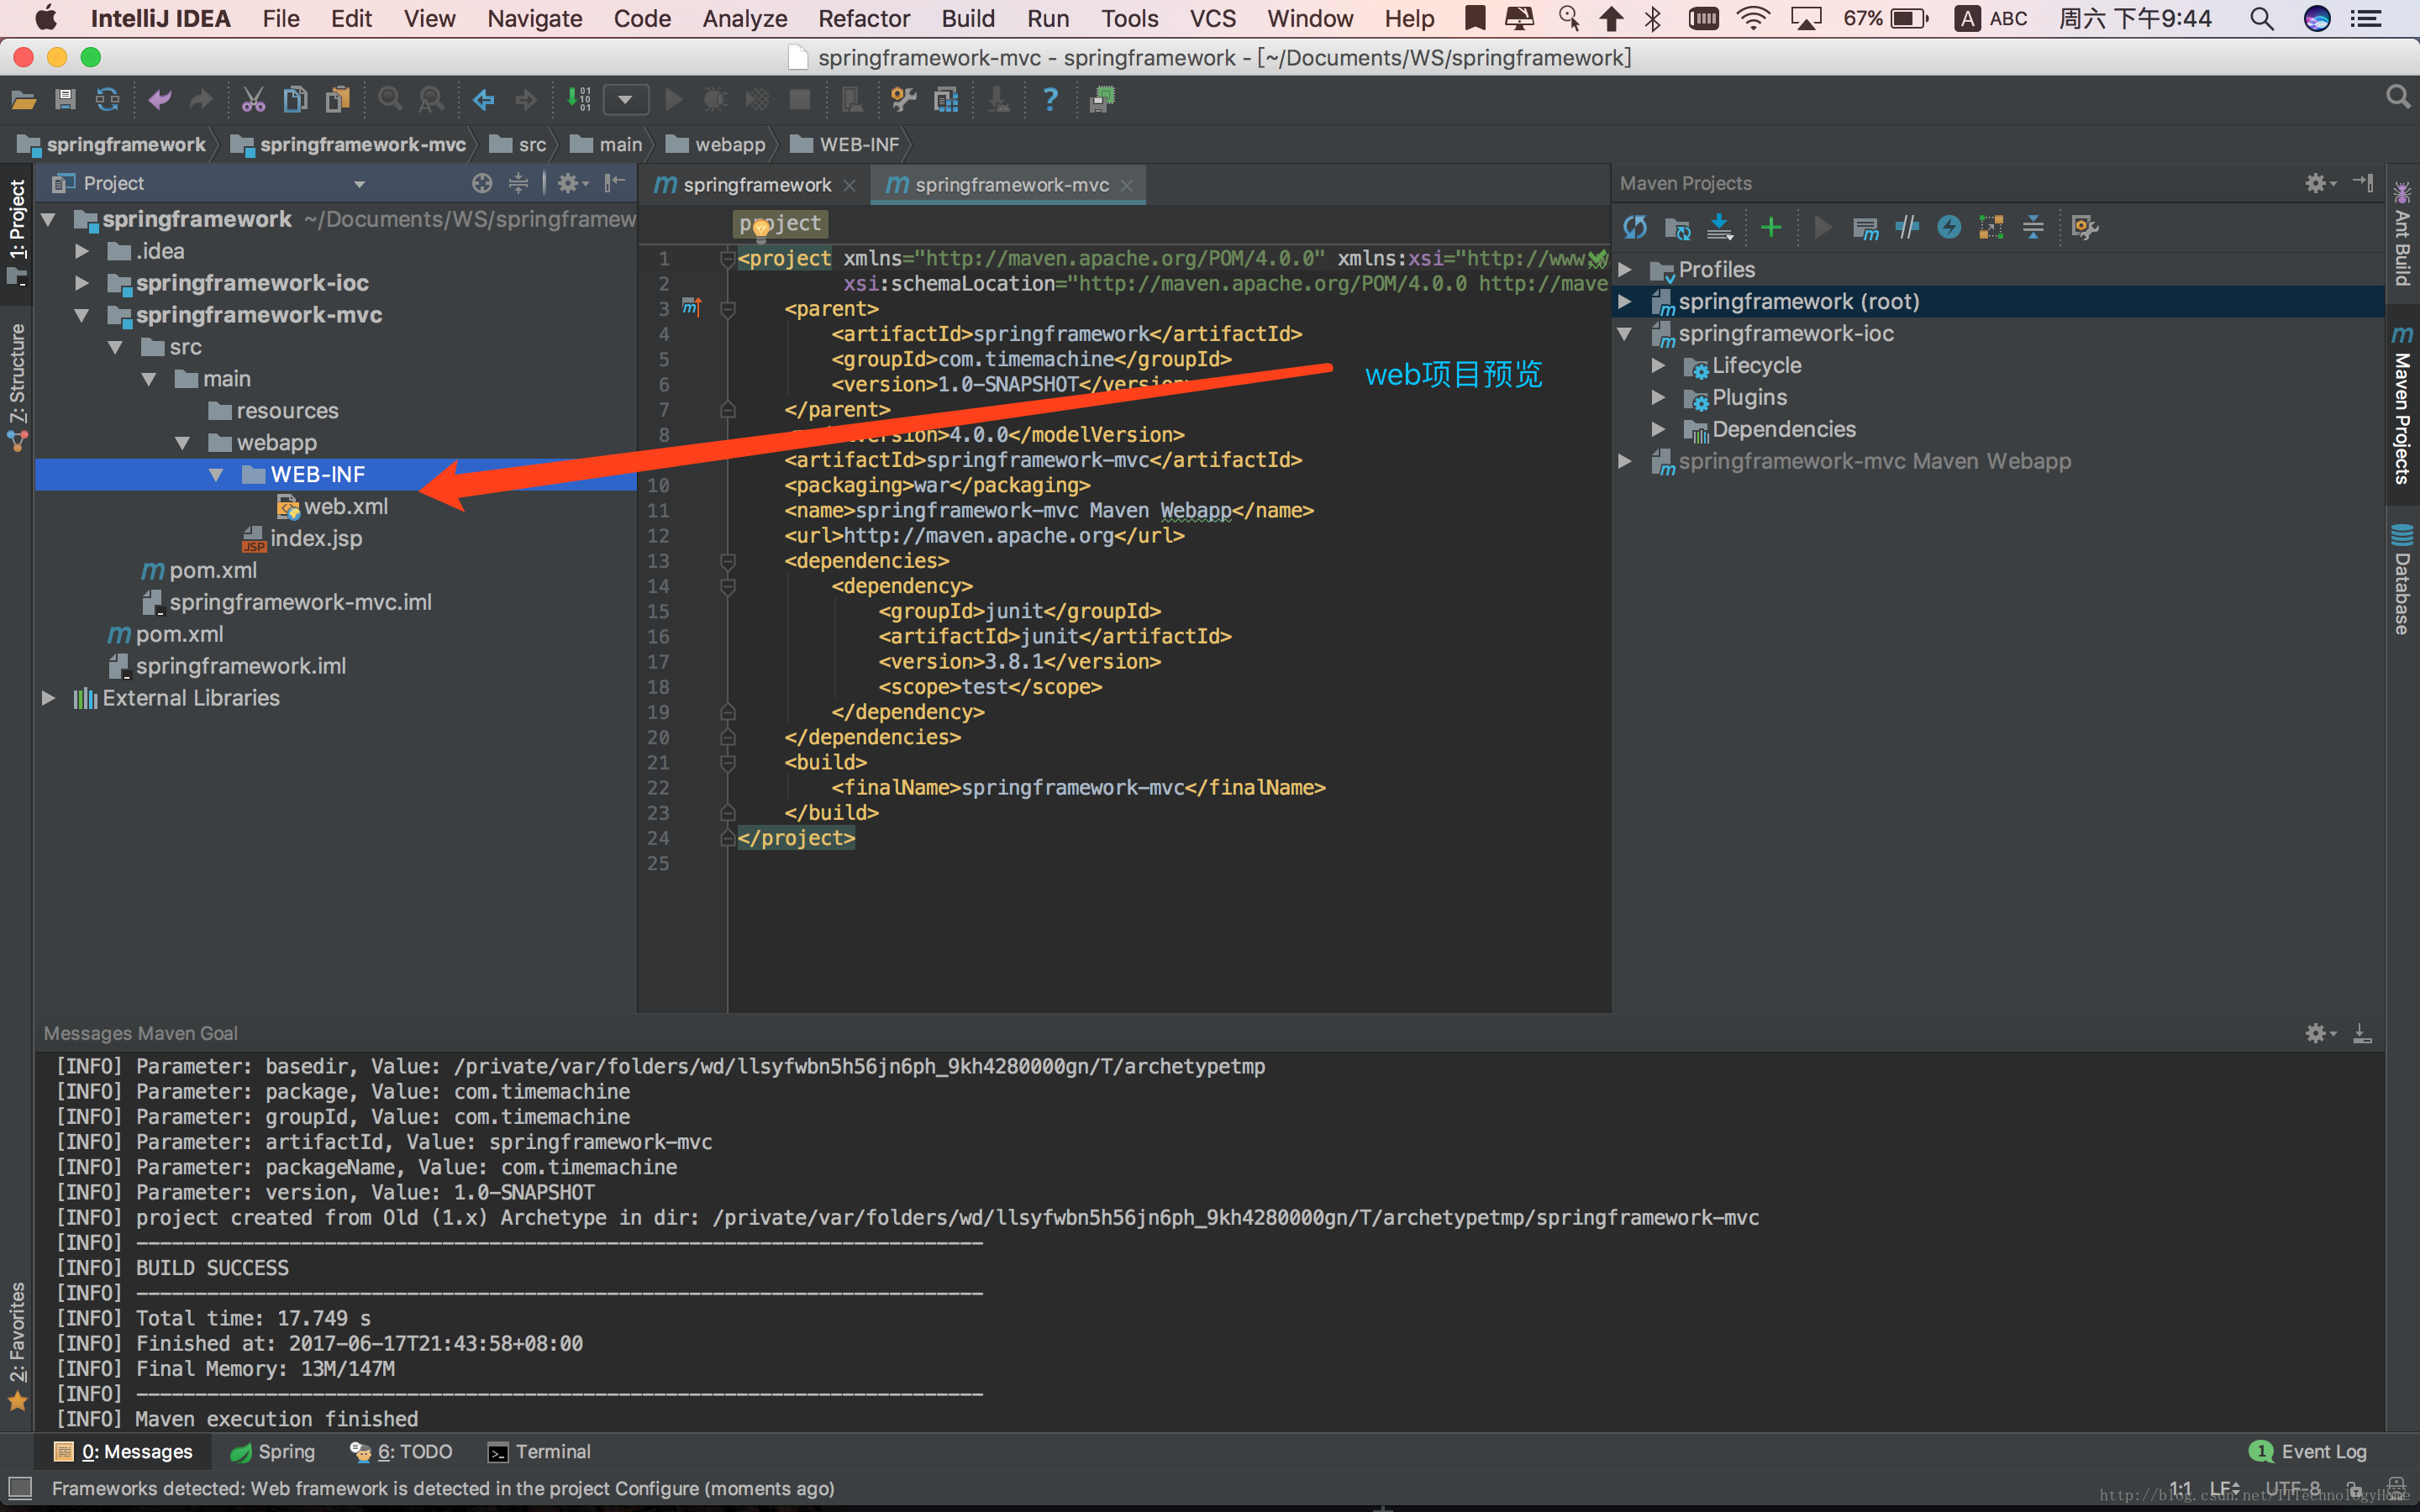Collapse the springframework-mvc module in Project tree

[82, 315]
